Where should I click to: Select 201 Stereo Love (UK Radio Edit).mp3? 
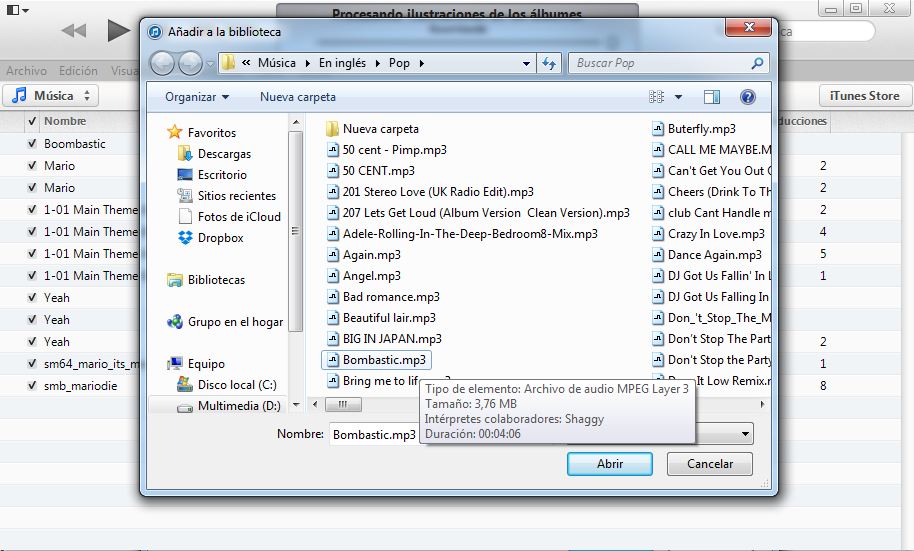[x=438, y=192]
